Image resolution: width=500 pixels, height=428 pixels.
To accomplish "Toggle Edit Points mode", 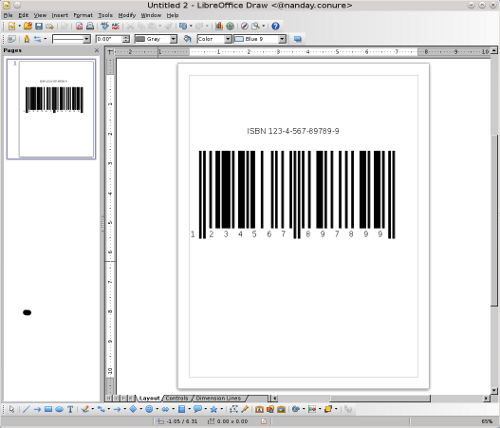I will [234, 409].
